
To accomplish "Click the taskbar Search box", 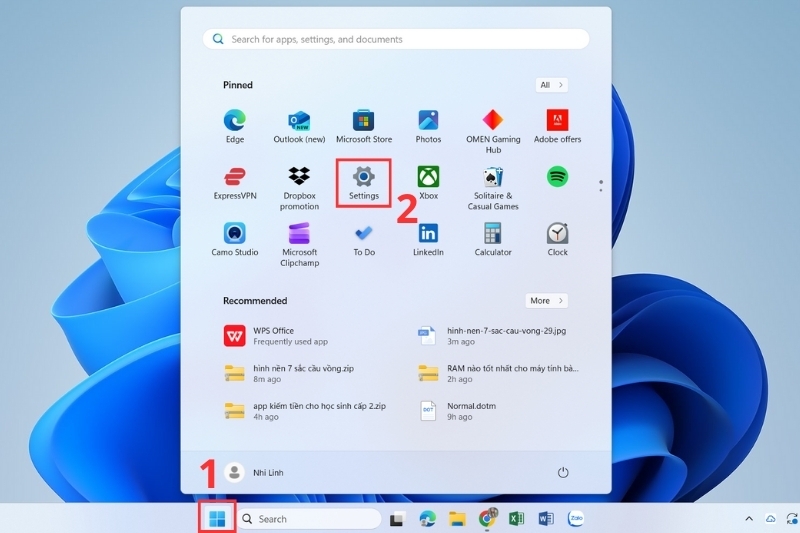I will [309, 519].
